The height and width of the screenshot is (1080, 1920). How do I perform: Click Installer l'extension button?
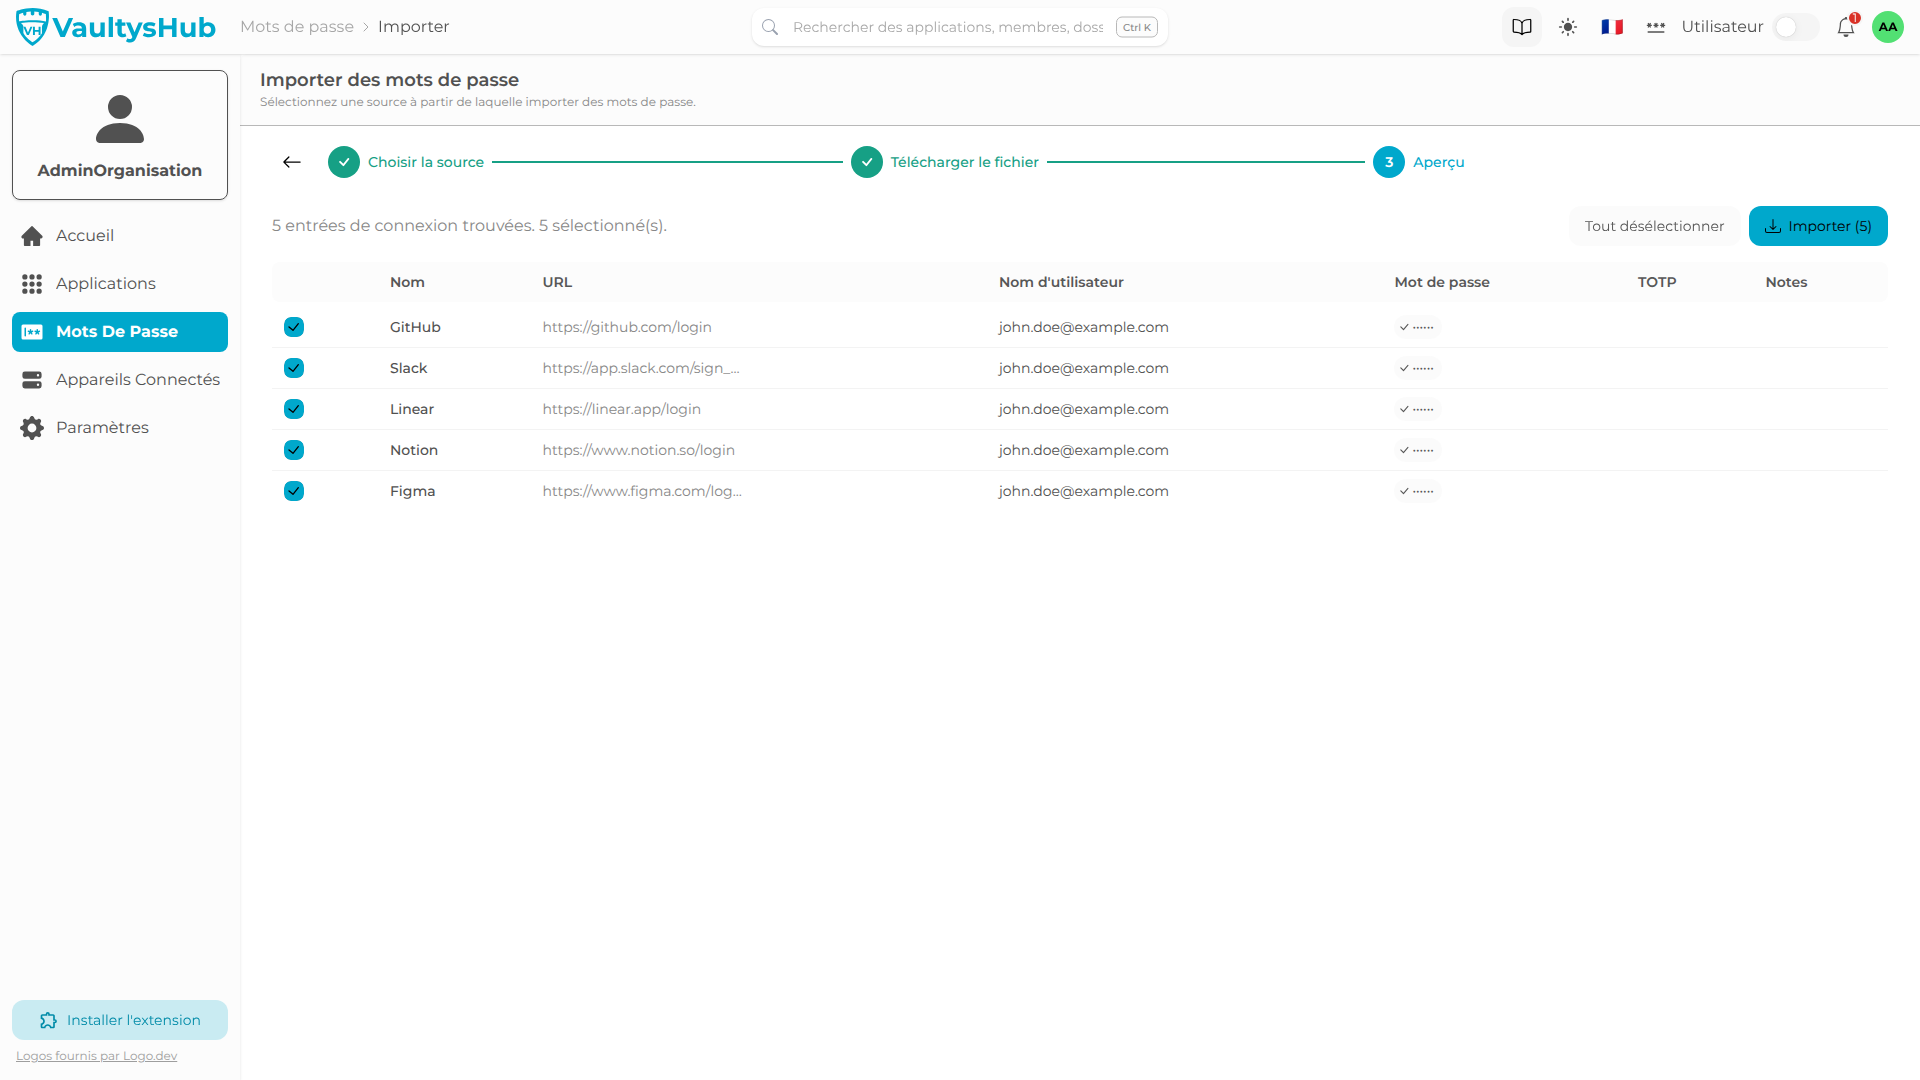coord(120,1020)
